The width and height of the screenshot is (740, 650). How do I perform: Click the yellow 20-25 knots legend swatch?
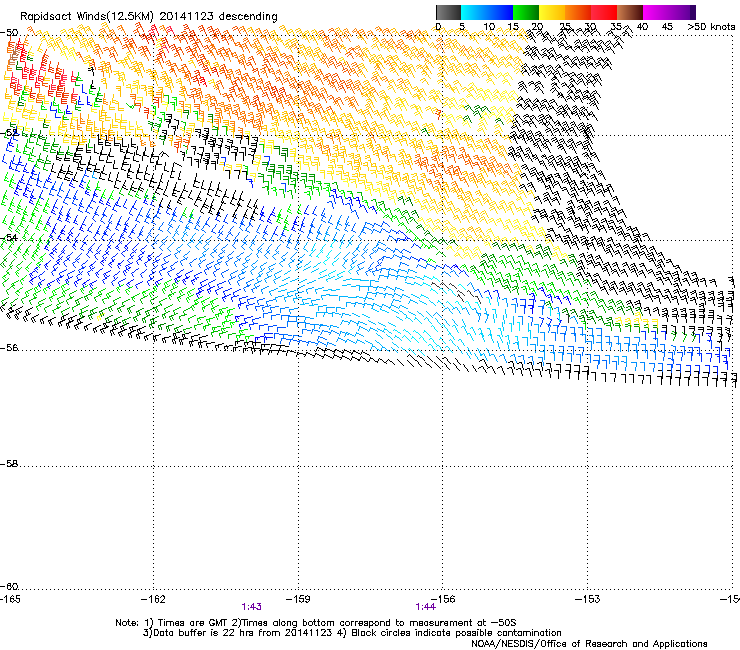(552, 12)
